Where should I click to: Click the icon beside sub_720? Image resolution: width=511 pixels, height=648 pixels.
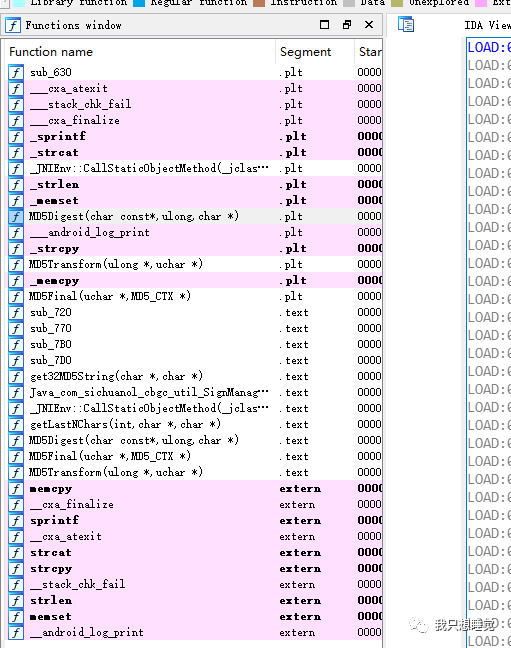click(16, 312)
